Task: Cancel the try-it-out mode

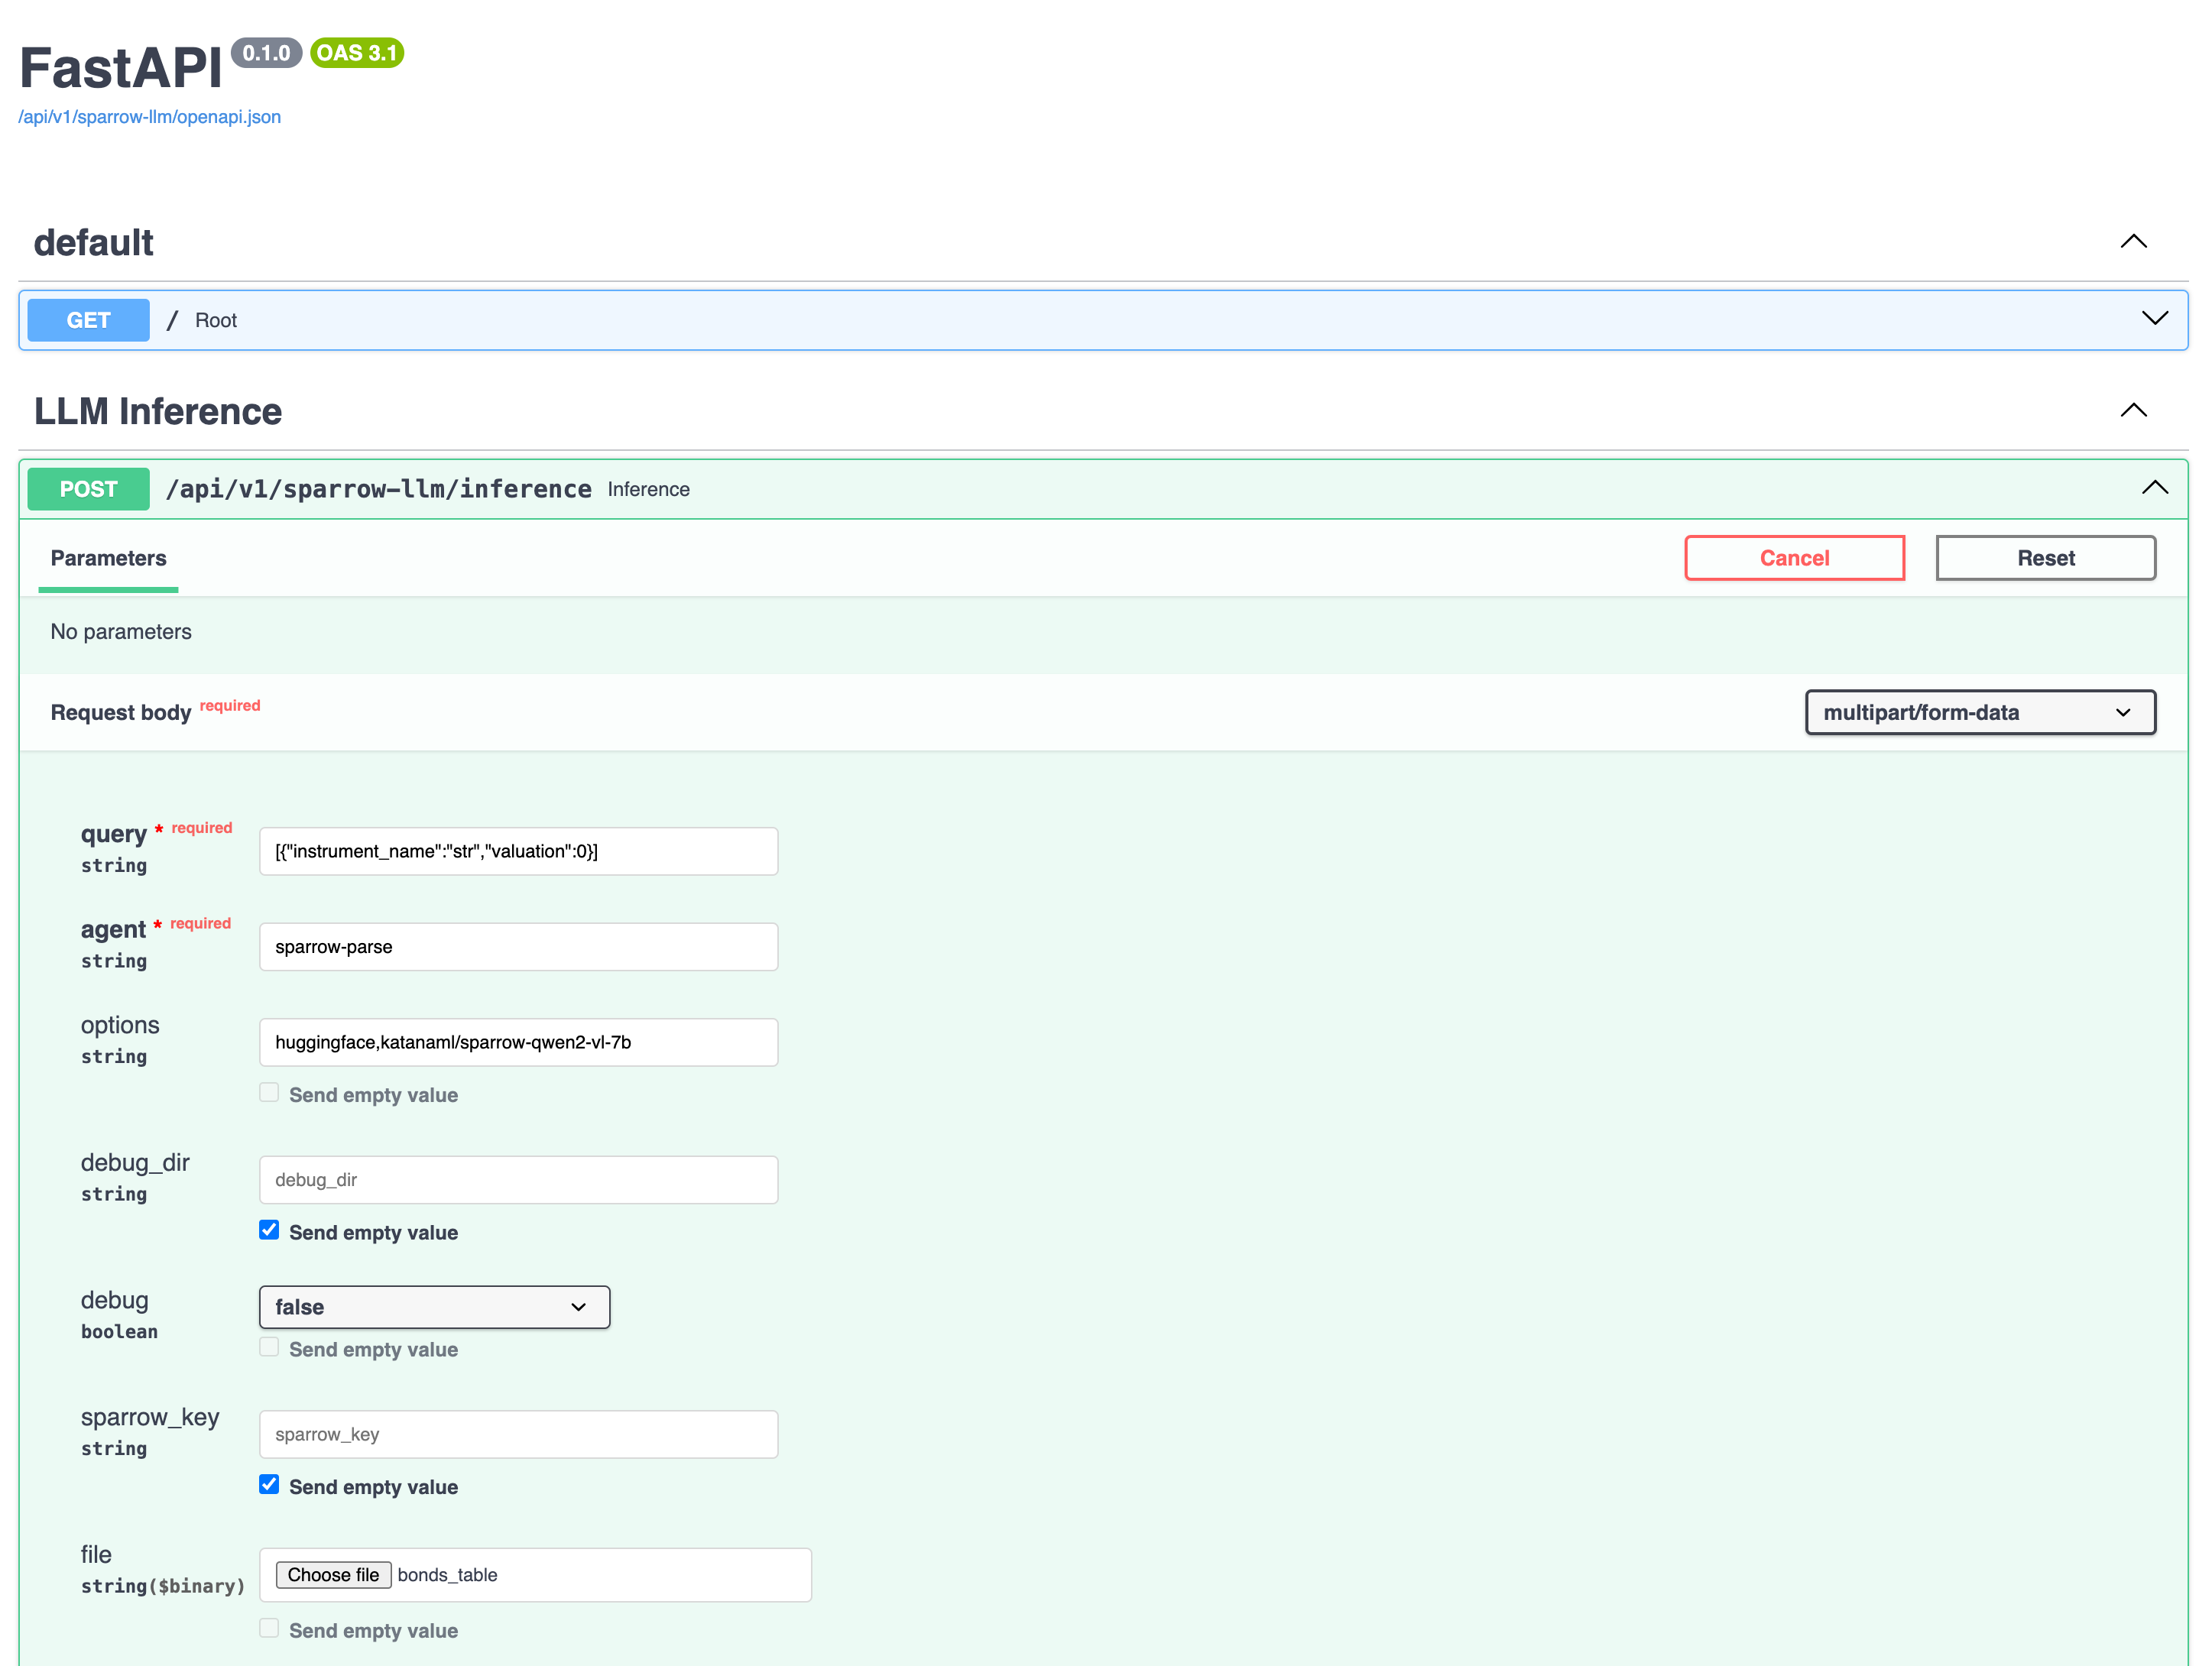Action: click(x=1794, y=558)
